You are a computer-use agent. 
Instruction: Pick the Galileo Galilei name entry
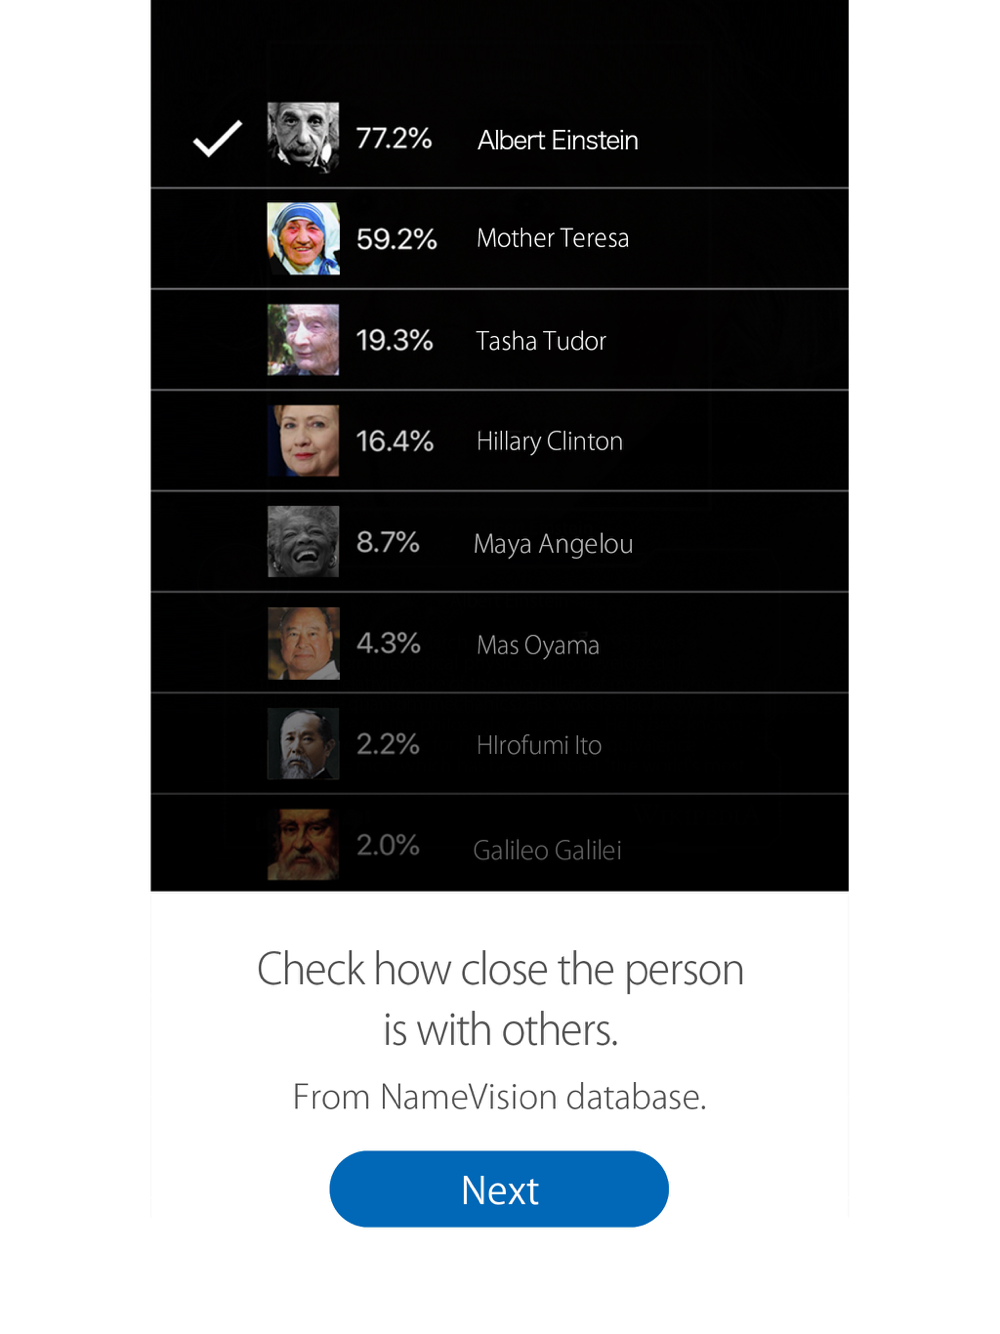click(x=547, y=850)
